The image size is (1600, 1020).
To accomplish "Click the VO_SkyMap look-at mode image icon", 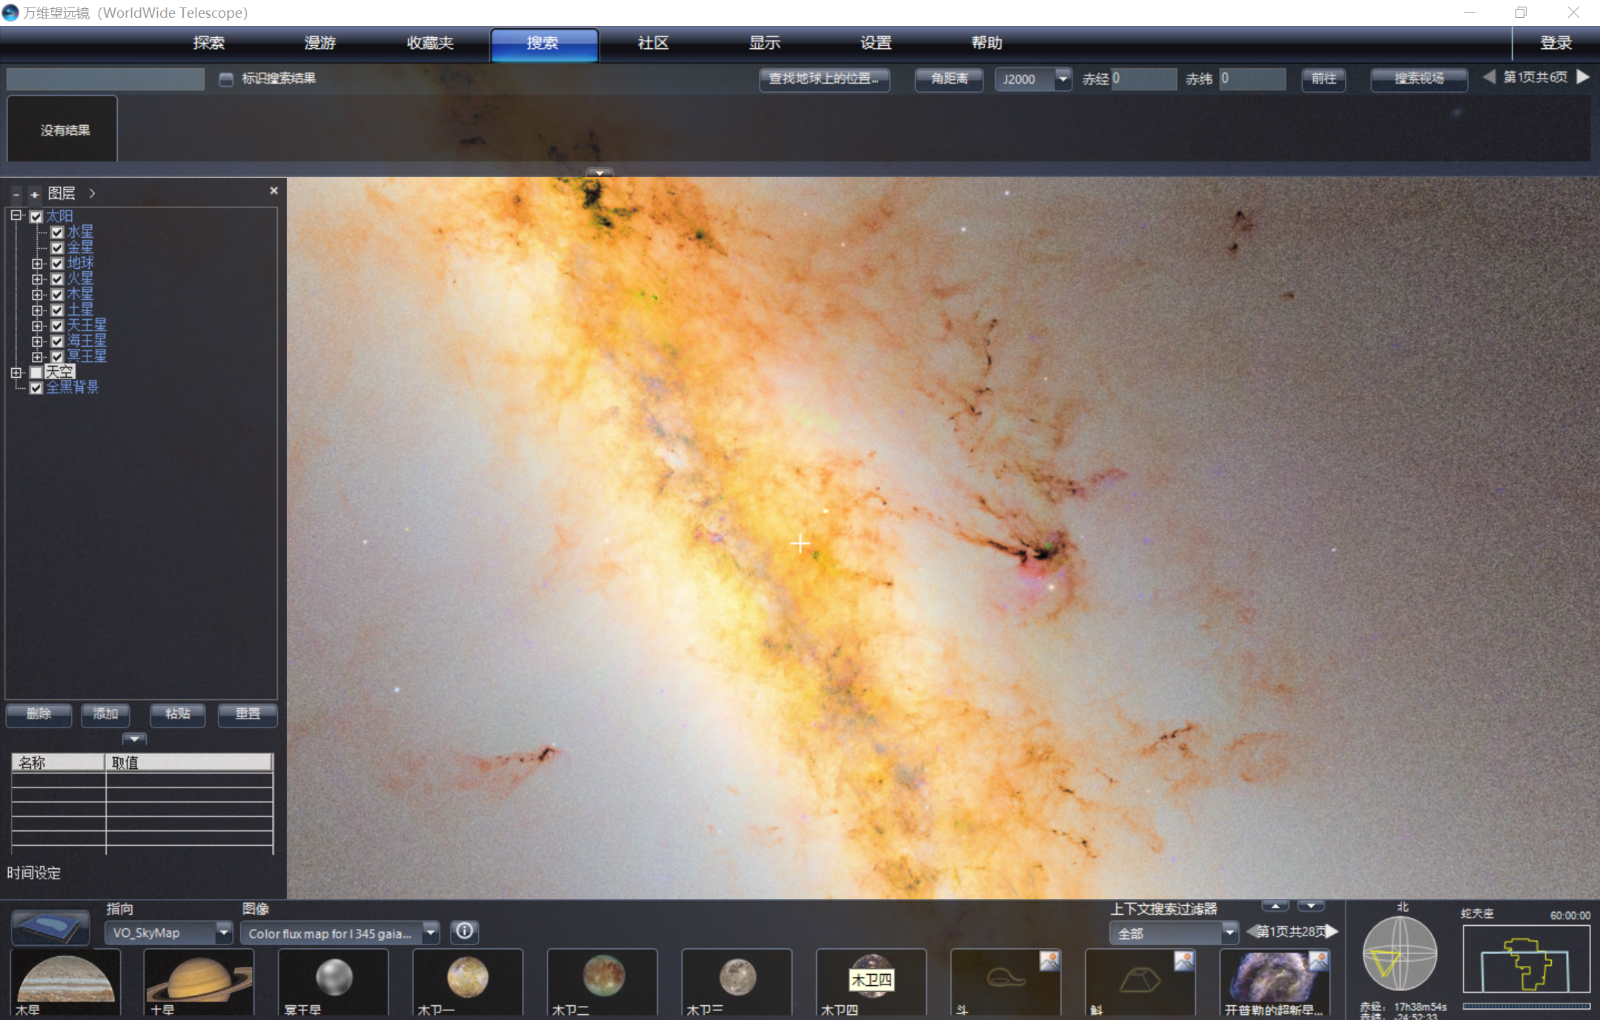I will point(50,927).
